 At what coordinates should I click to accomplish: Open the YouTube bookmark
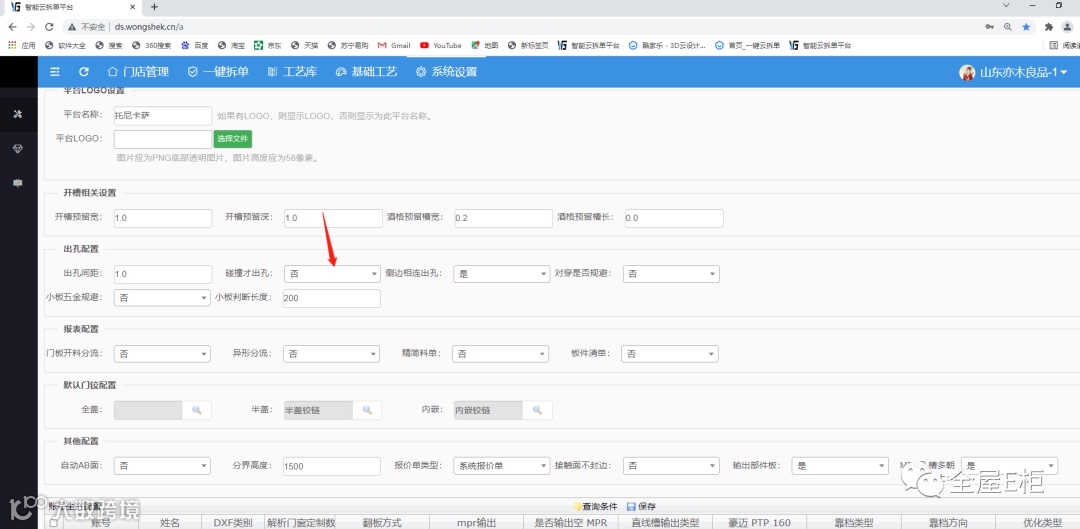(x=441, y=45)
